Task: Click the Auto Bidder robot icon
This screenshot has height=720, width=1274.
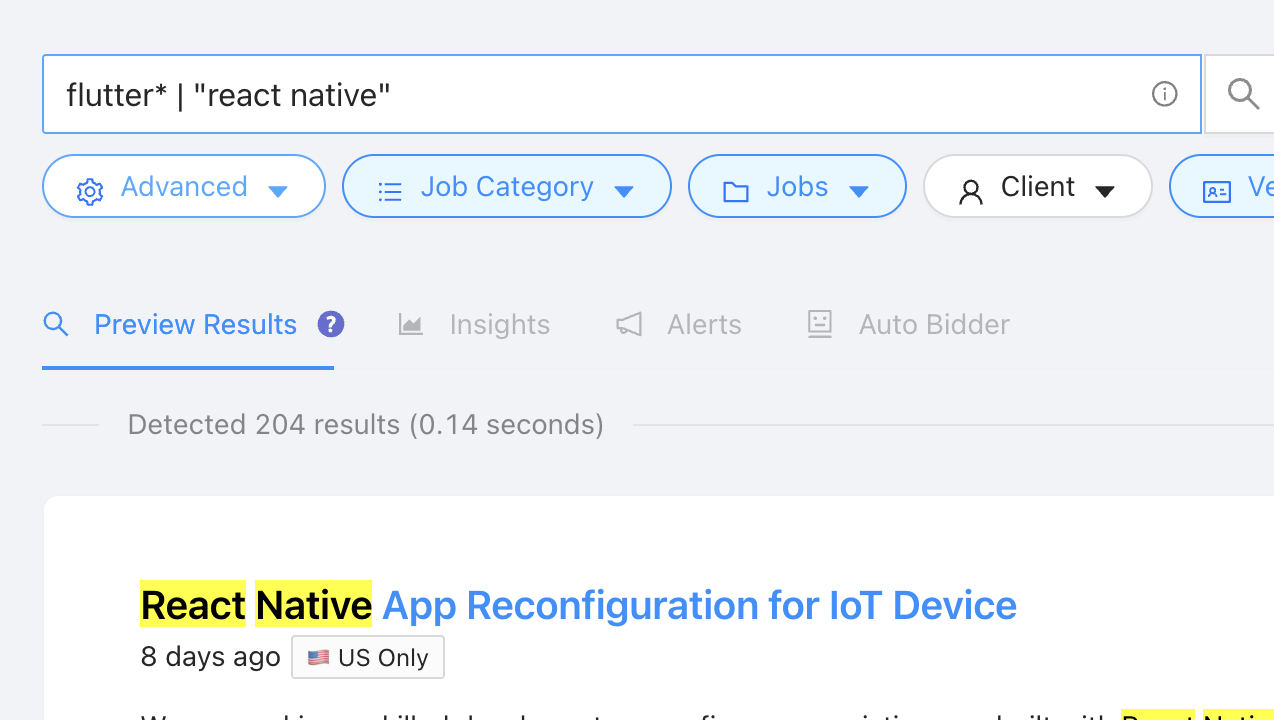Action: click(x=820, y=324)
